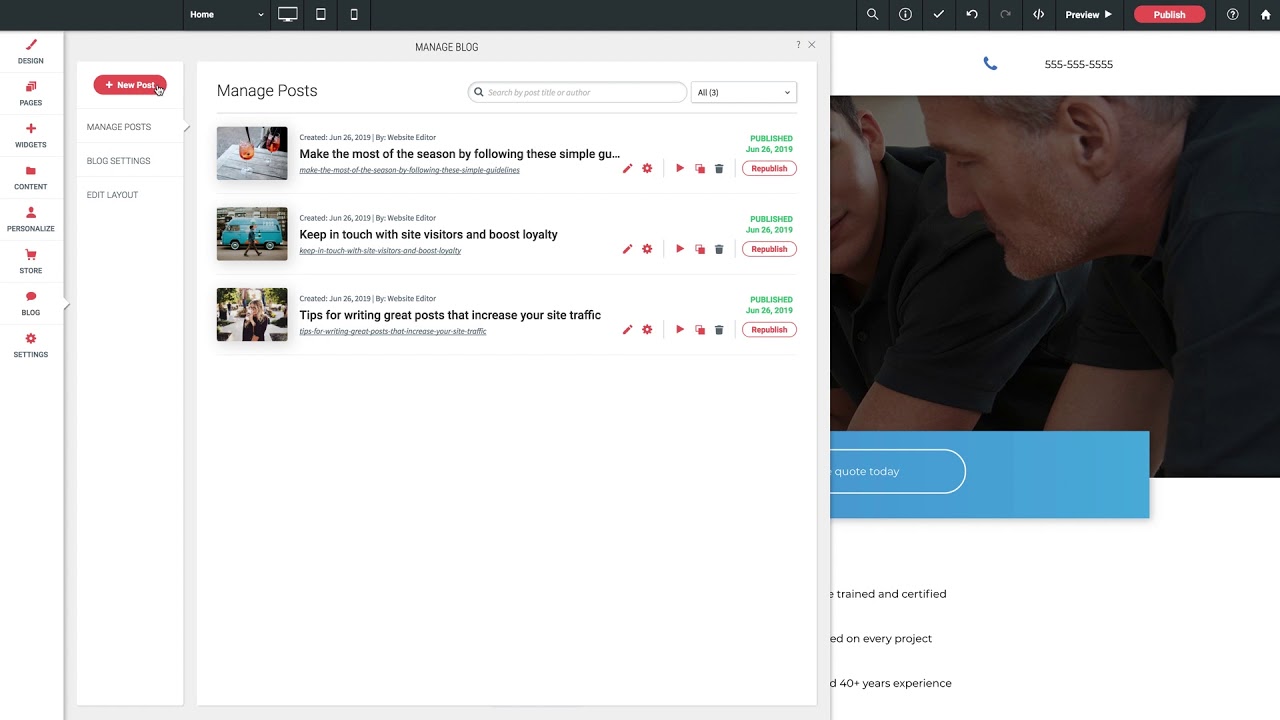Image resolution: width=1280 pixels, height=720 pixels.
Task: Click the search by post title field
Action: click(578, 92)
